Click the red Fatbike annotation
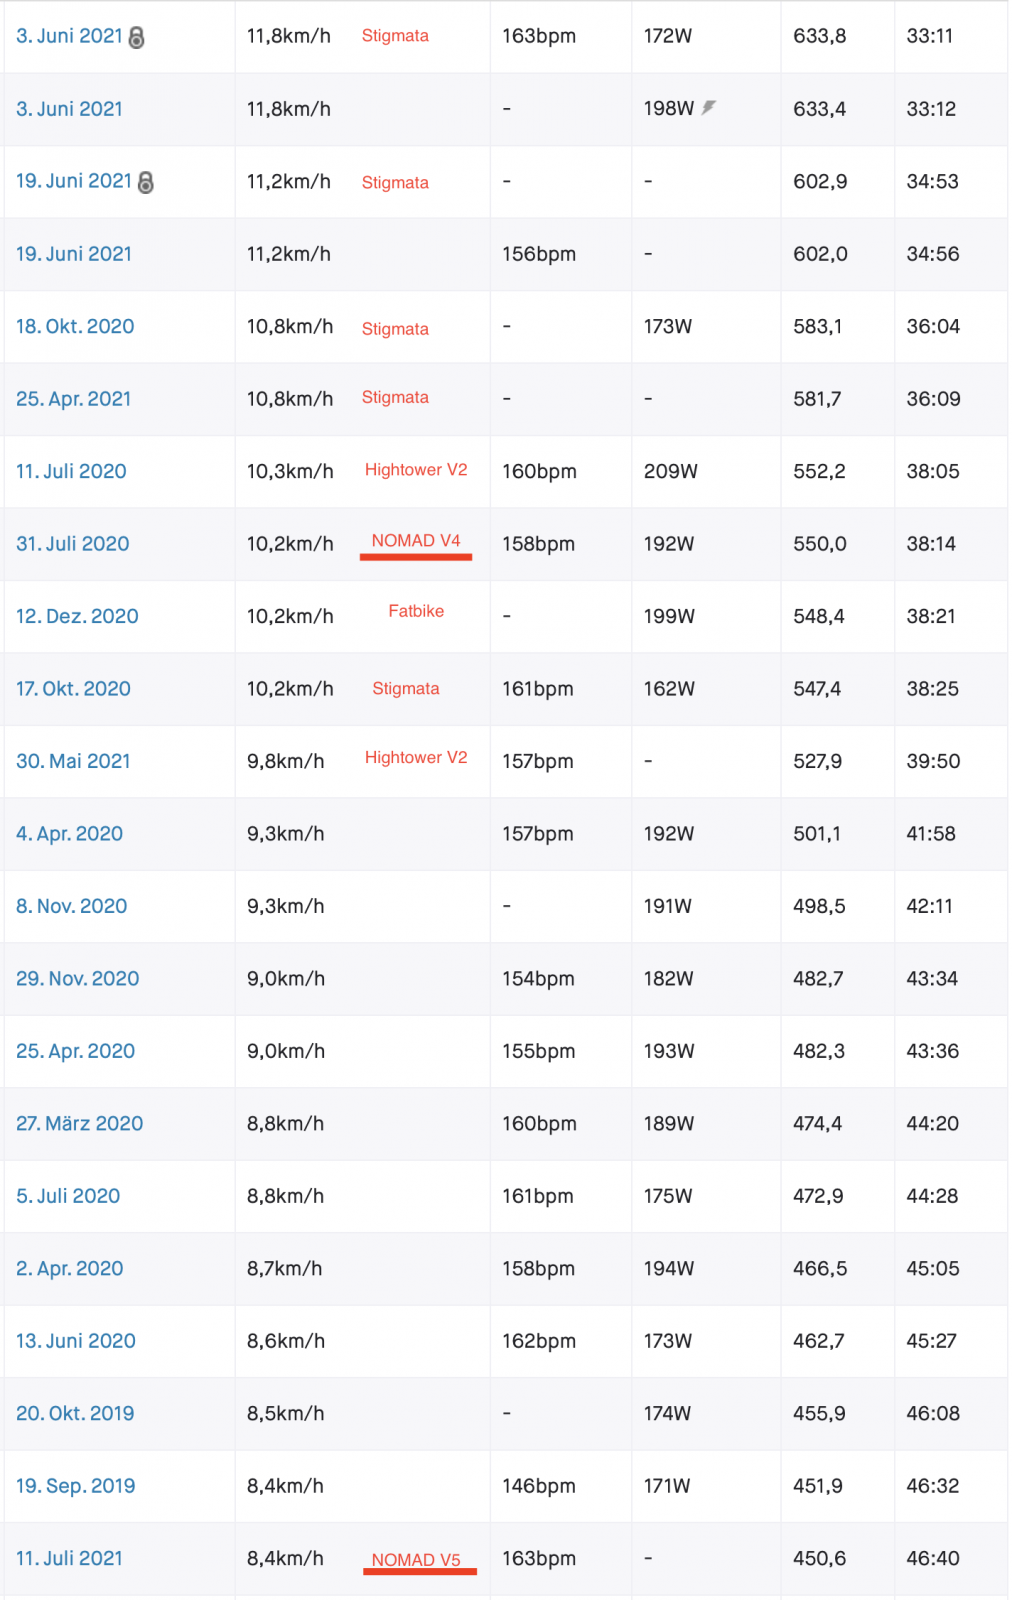 416,611
